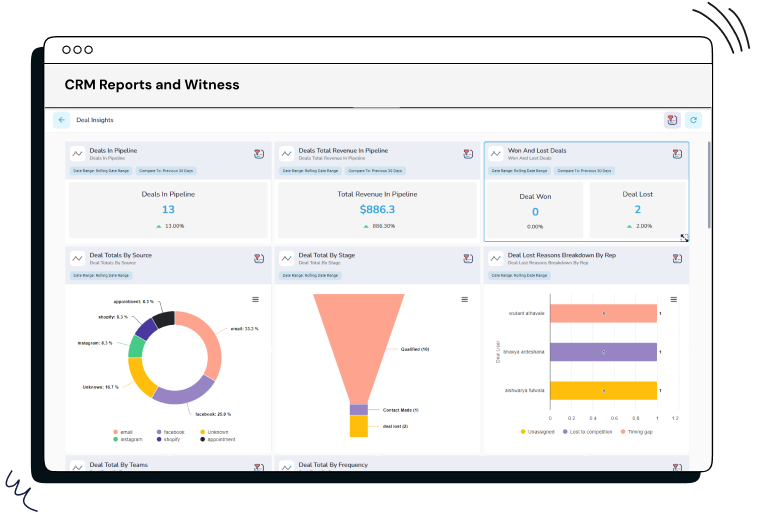This screenshot has width=757, height=513.
Task: Toggle the Unknown series in the donut legend
Action: (214, 432)
